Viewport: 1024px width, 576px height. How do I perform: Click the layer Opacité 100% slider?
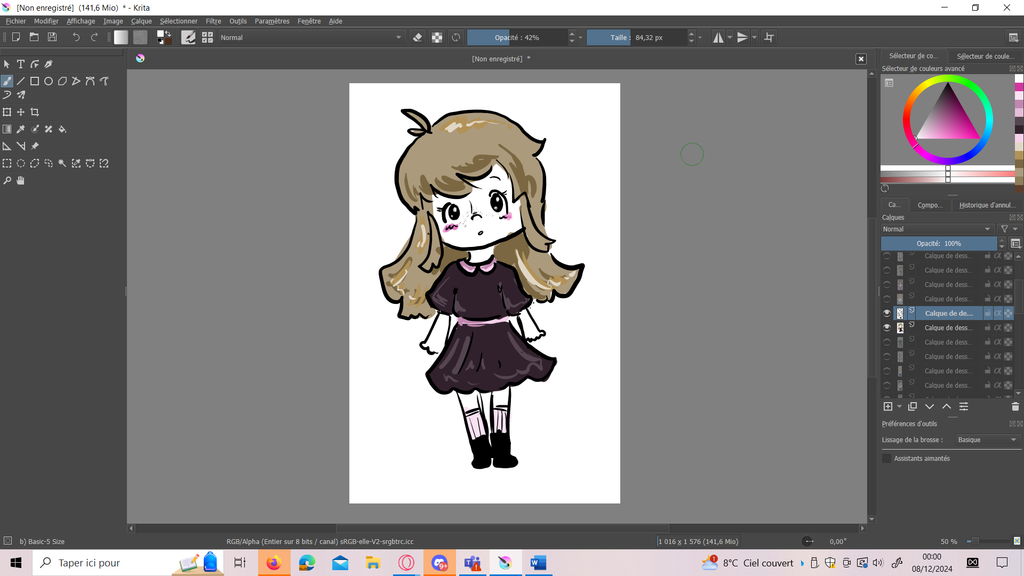(x=938, y=243)
